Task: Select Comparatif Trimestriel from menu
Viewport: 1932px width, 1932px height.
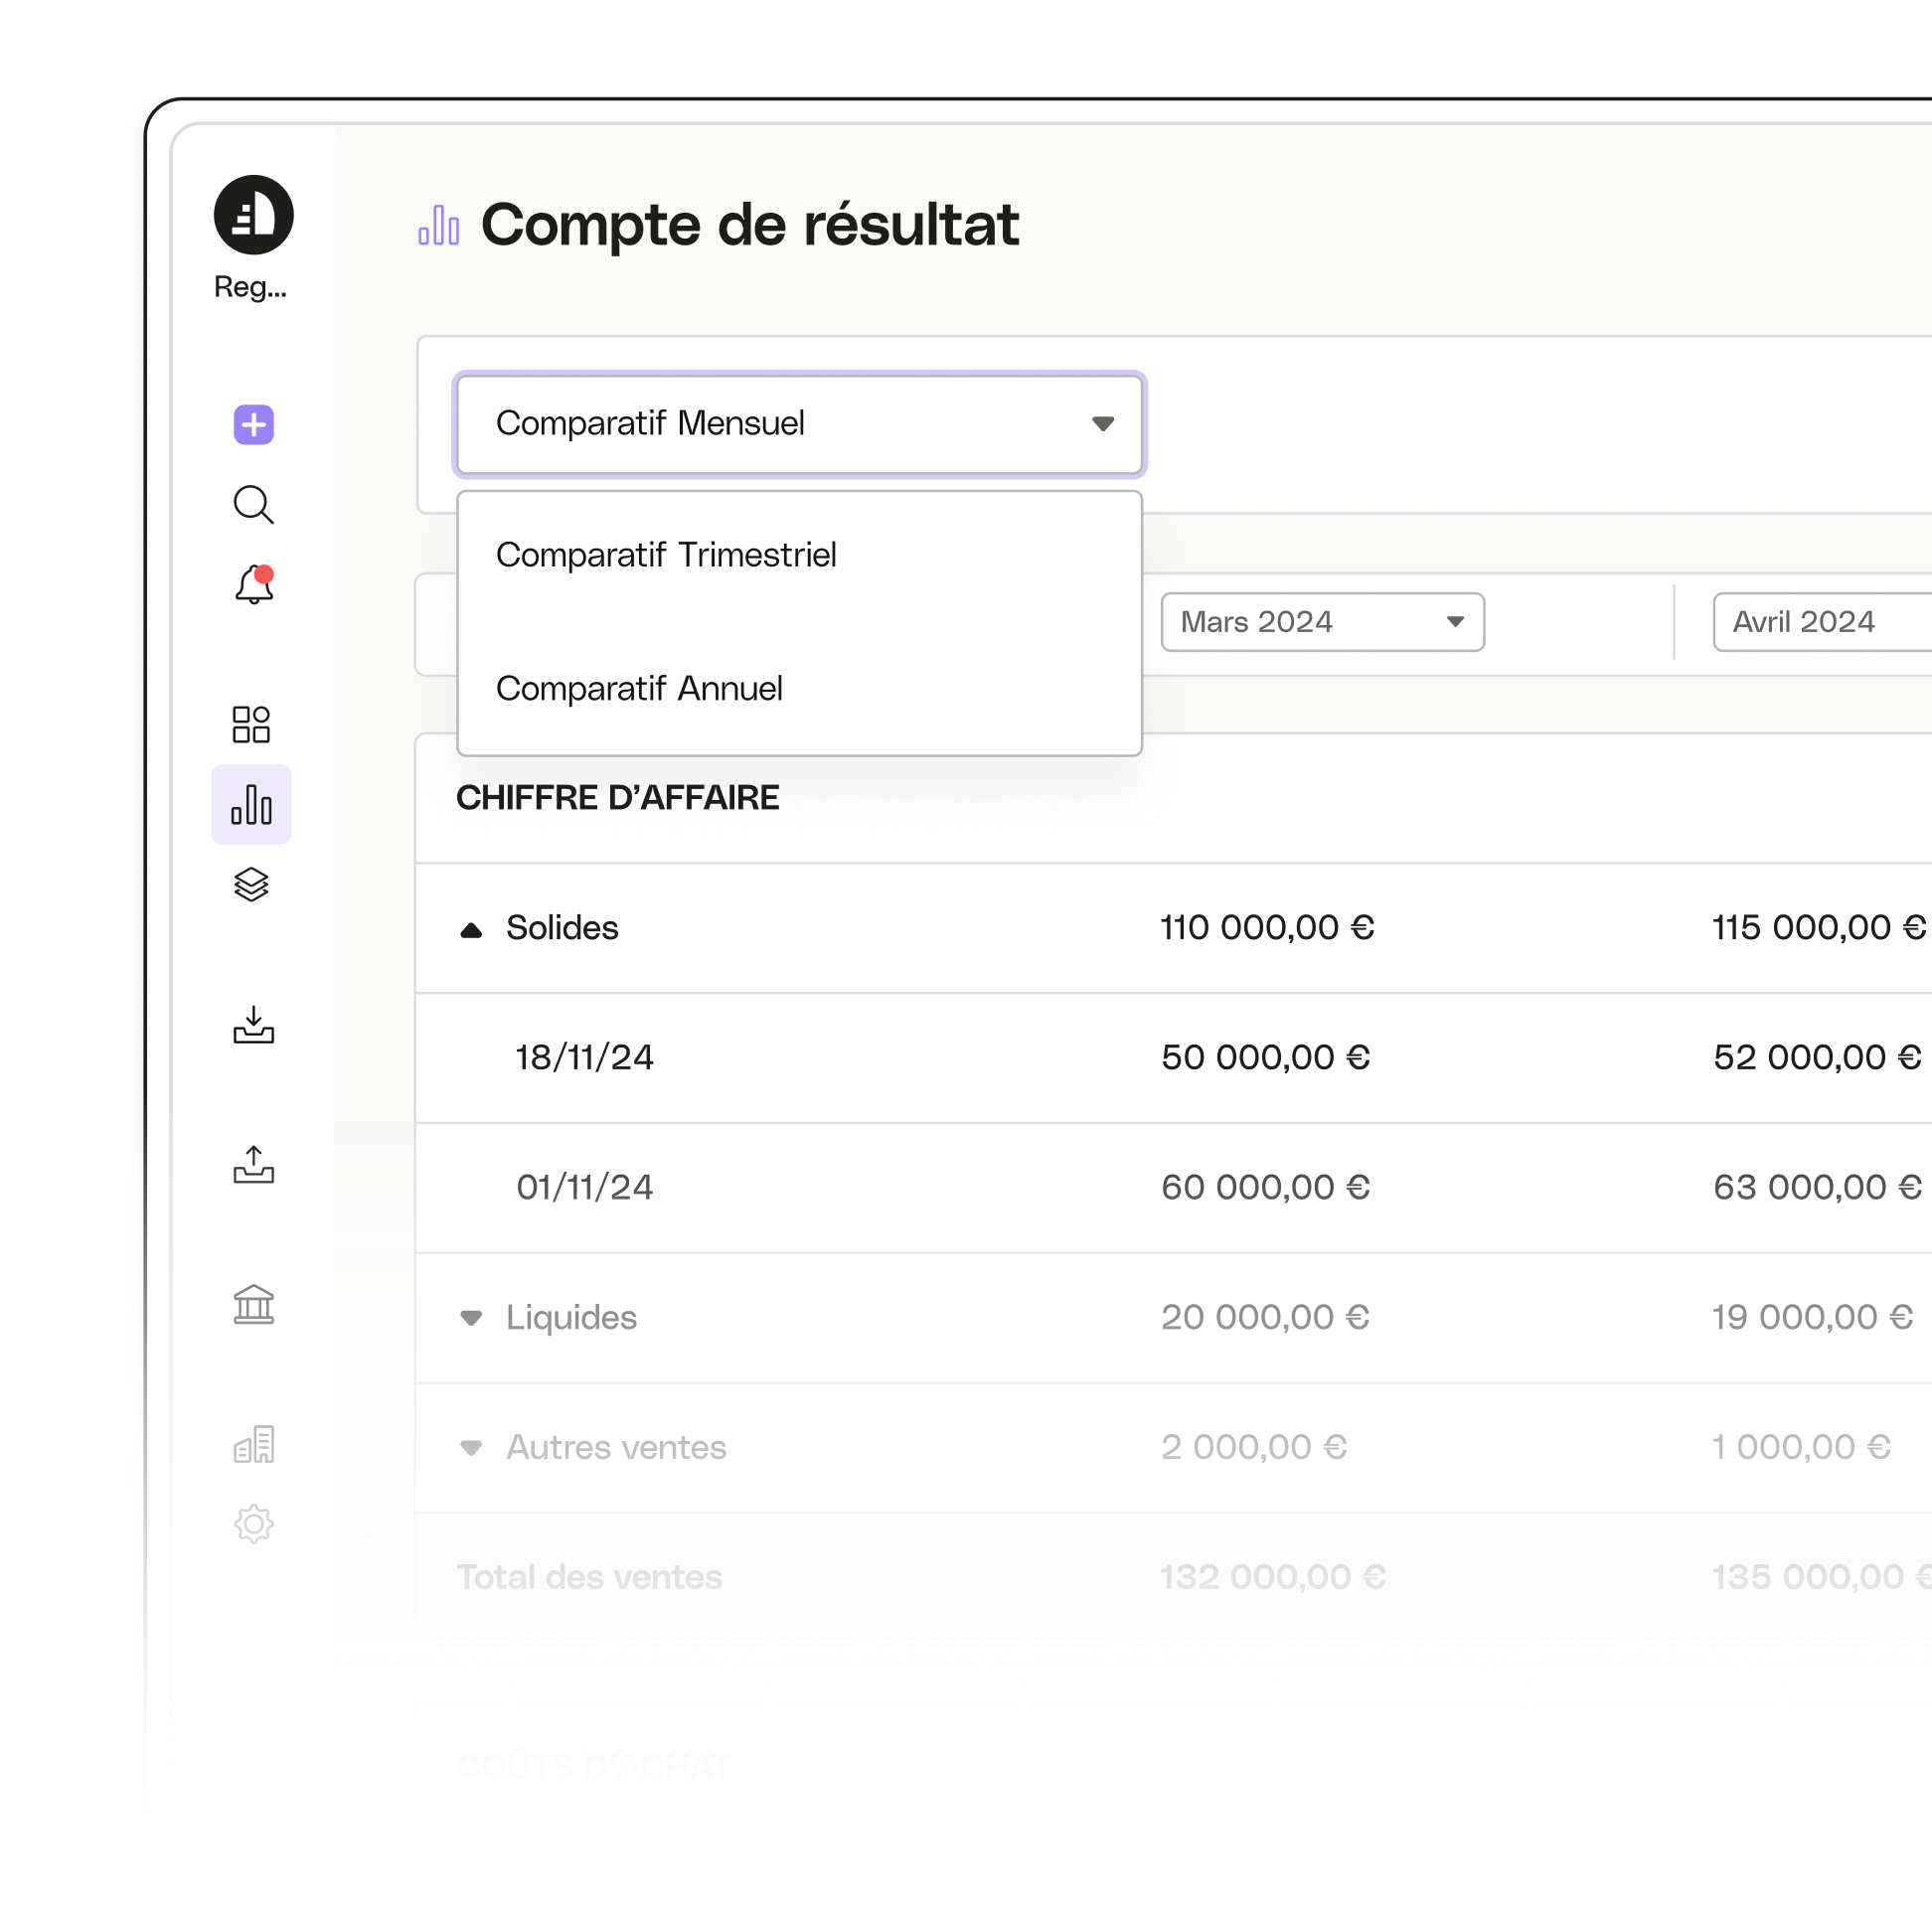Action: pyautogui.click(x=667, y=554)
